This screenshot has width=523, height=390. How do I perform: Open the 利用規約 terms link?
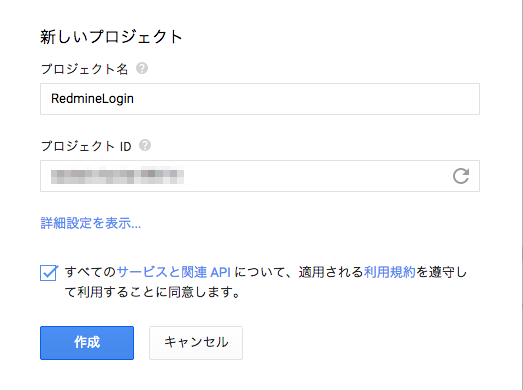pyautogui.click(x=390, y=272)
